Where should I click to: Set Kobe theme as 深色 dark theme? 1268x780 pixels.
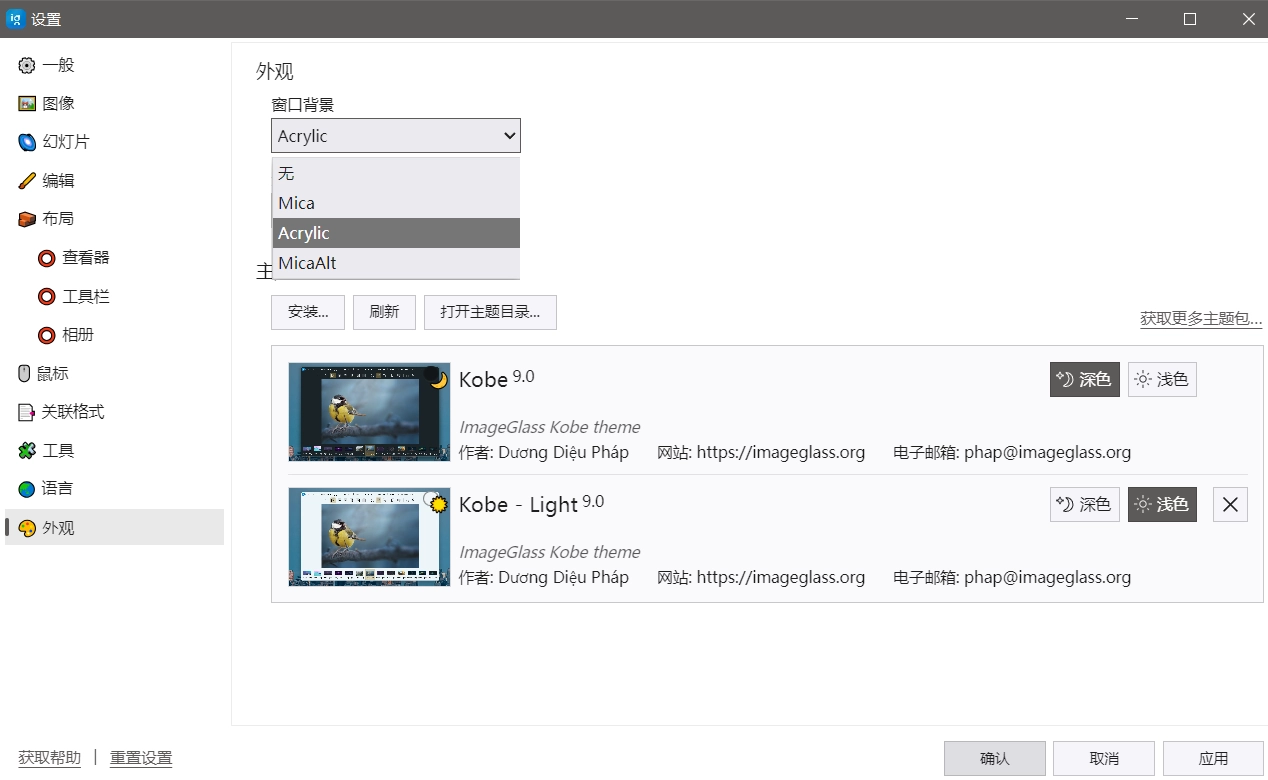click(1084, 380)
